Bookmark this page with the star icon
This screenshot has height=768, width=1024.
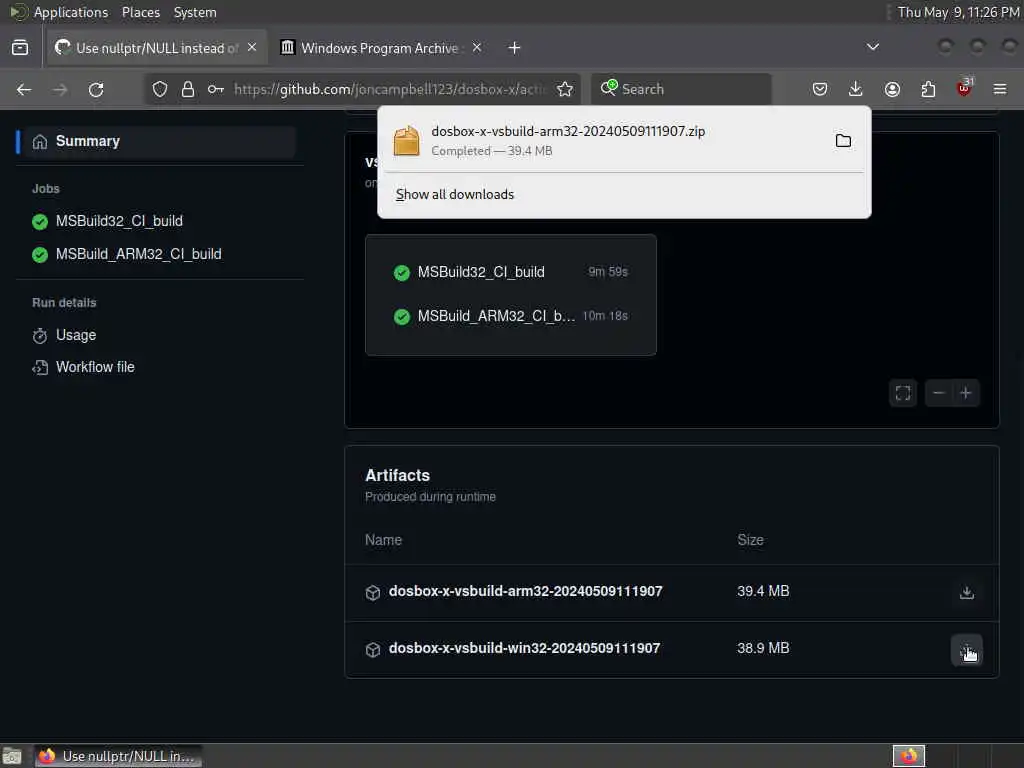click(x=565, y=89)
